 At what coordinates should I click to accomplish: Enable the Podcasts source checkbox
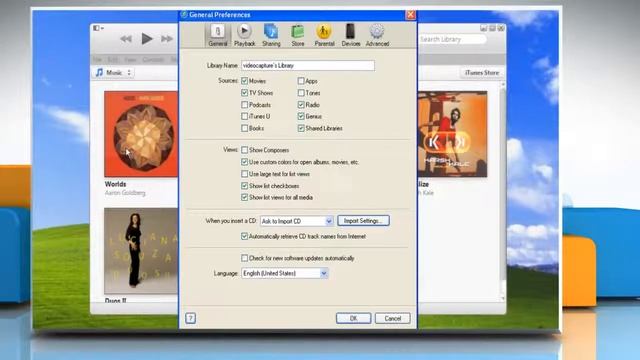tap(244, 105)
